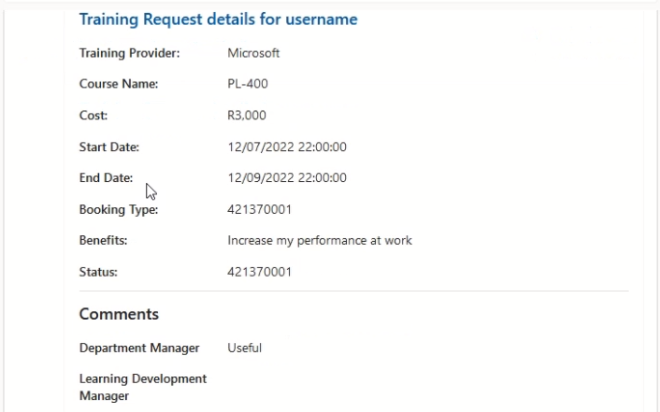Click the 'PL-400' course value

pos(248,84)
